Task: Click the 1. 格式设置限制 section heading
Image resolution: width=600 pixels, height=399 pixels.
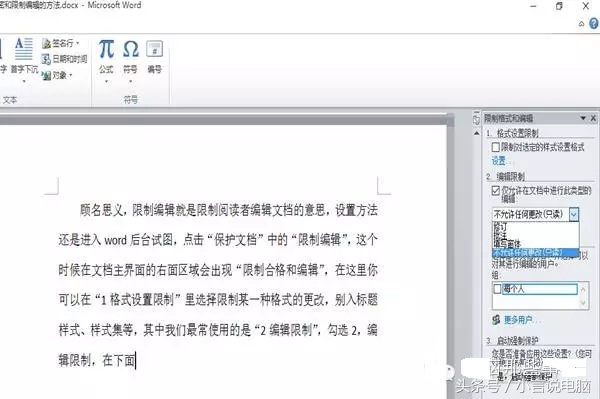Action: (512, 133)
